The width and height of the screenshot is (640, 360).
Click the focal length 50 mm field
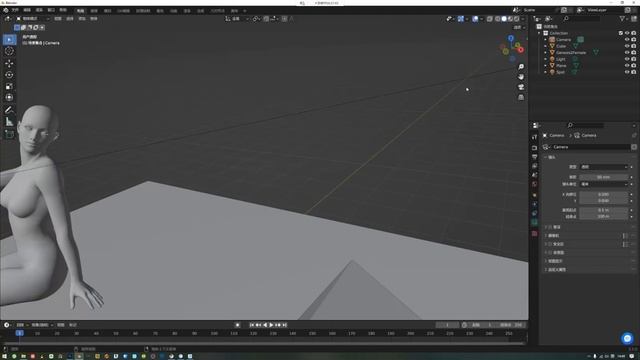click(x=604, y=177)
